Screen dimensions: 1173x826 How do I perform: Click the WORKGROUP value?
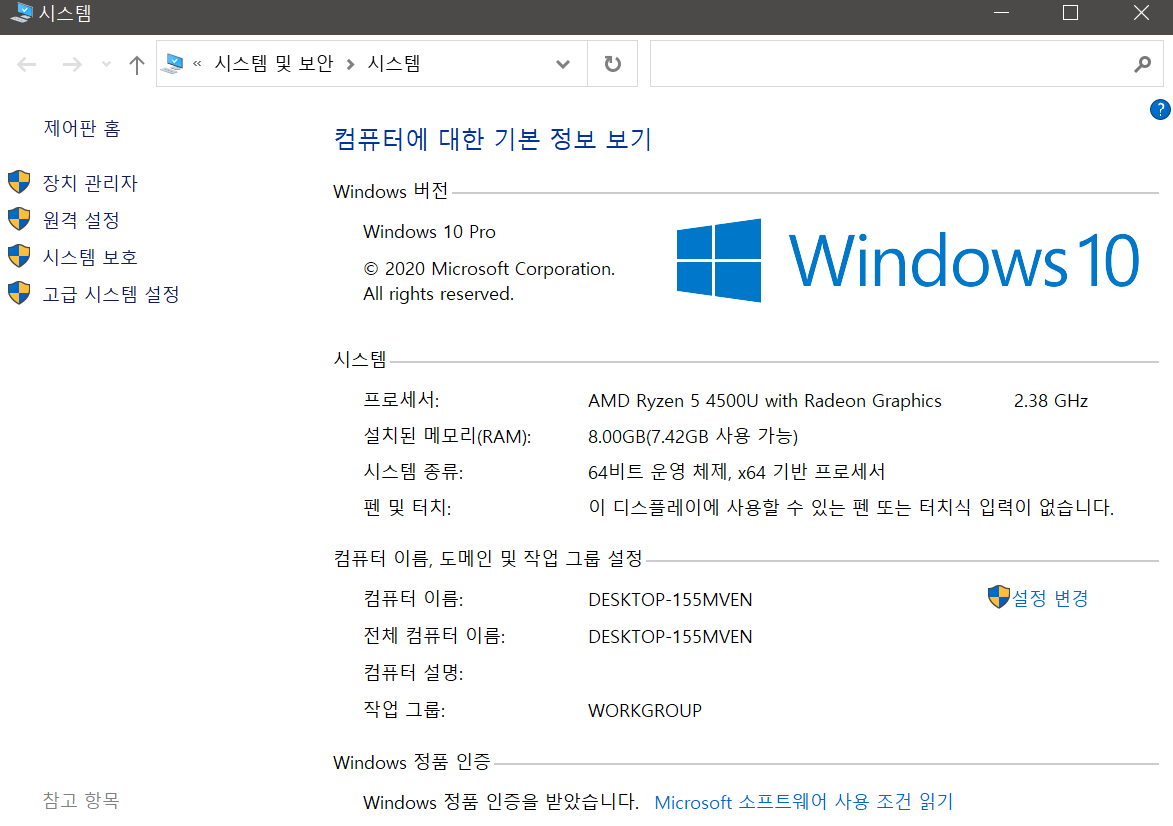[645, 711]
